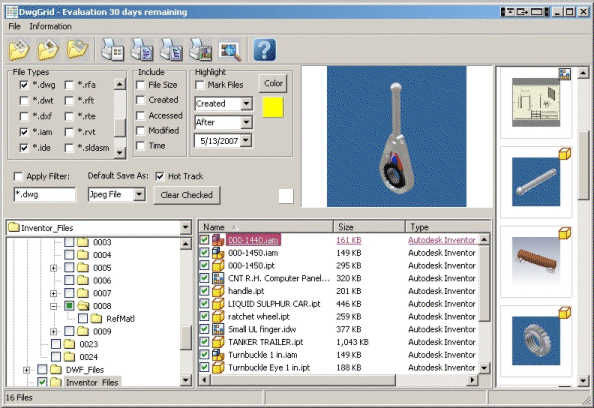Click the part icon of LIQUID SULPHUR CAR.ipt

point(218,304)
